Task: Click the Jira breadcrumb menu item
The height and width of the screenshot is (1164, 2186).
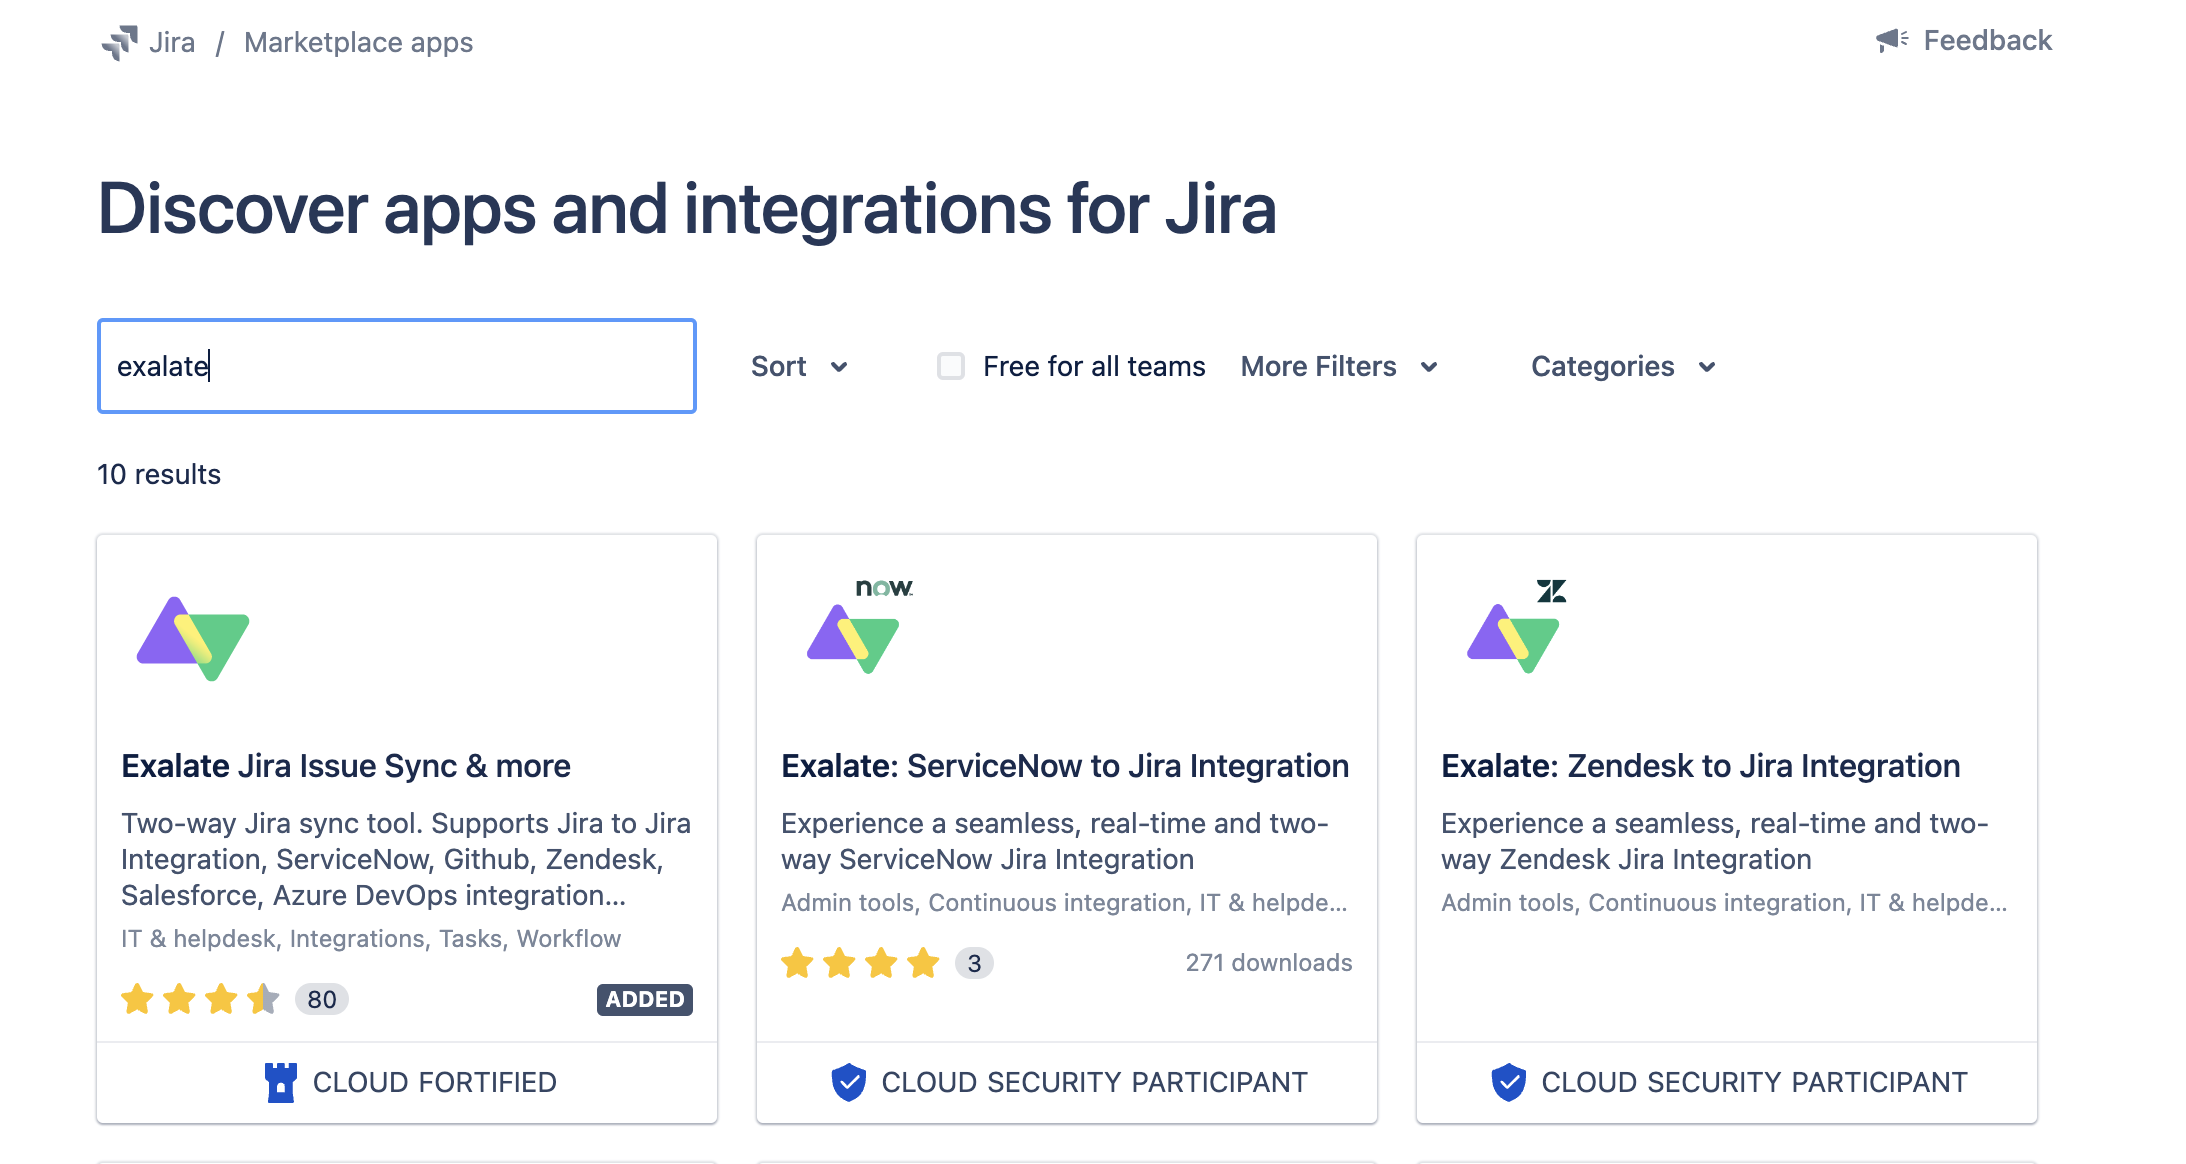Action: [172, 40]
